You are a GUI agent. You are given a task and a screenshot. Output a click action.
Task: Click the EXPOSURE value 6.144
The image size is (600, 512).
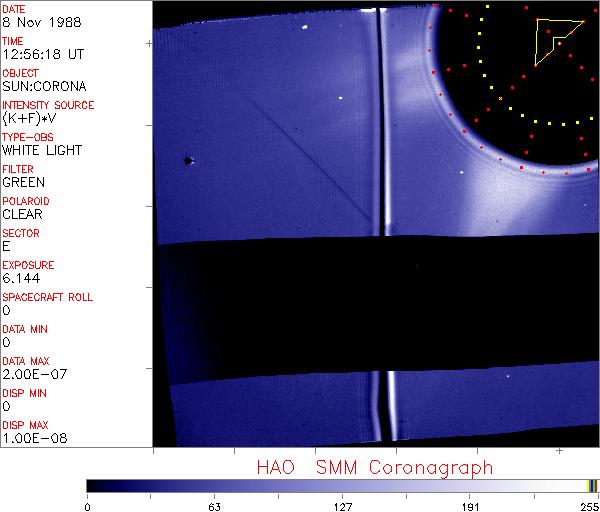(21, 278)
